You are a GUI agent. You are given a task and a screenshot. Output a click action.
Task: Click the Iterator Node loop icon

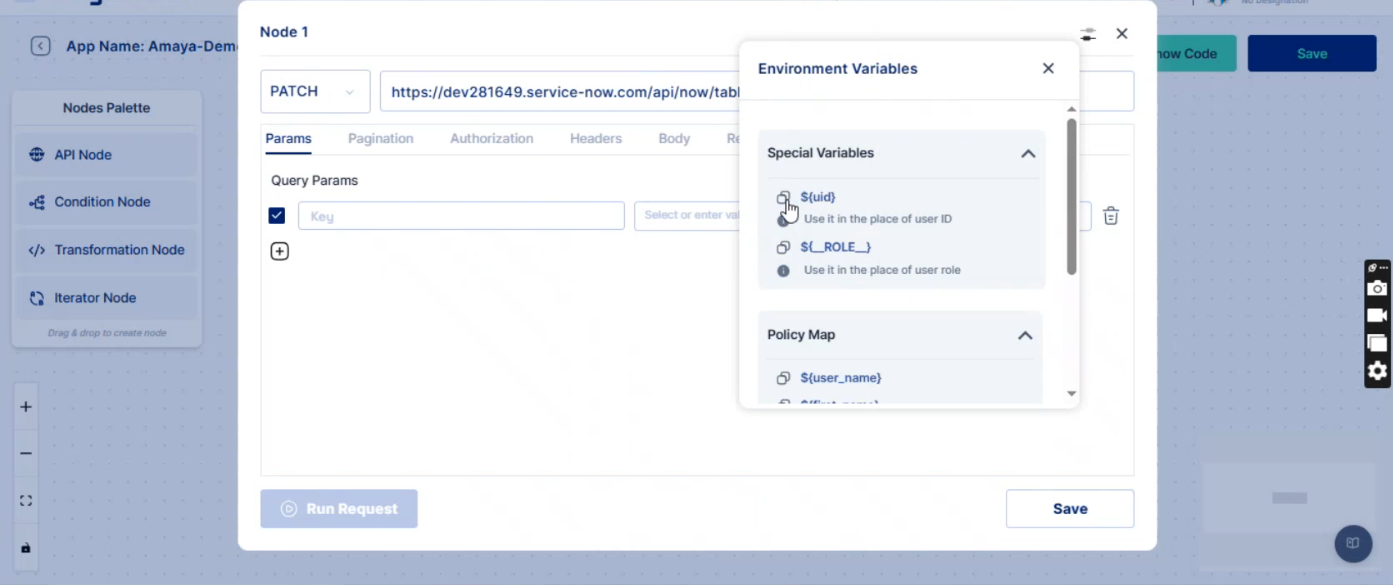[x=37, y=298]
